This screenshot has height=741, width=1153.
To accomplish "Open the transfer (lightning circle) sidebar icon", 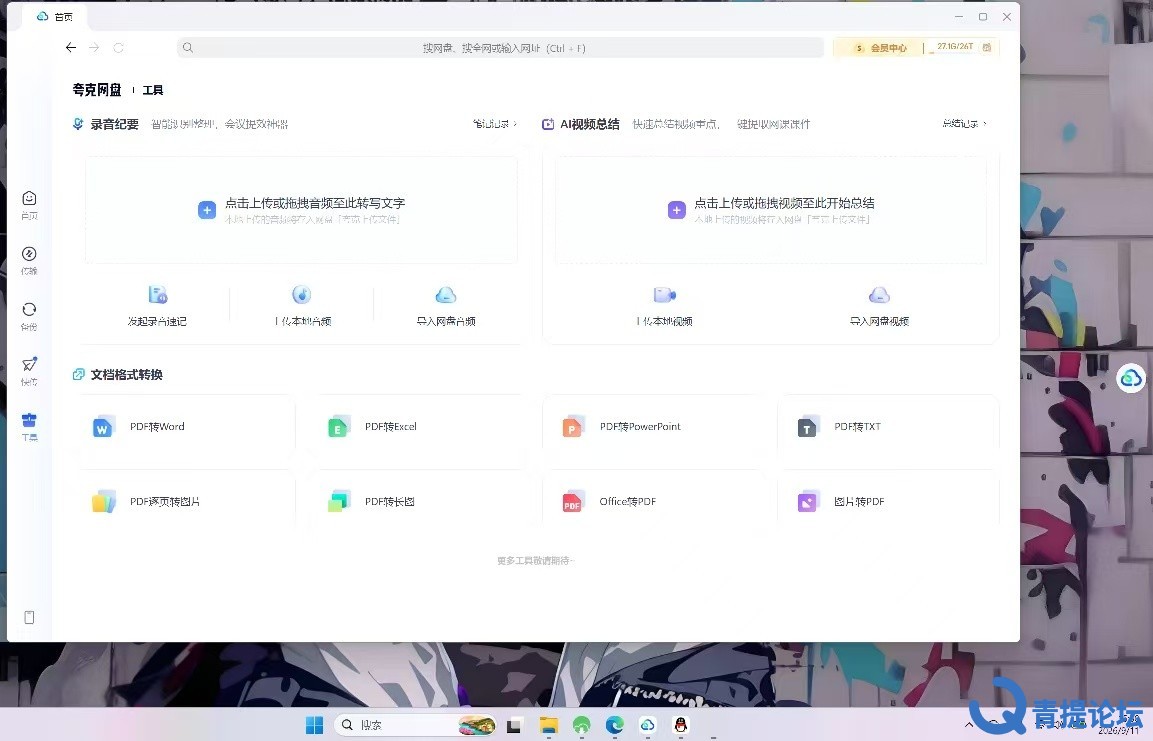I will pos(29,254).
